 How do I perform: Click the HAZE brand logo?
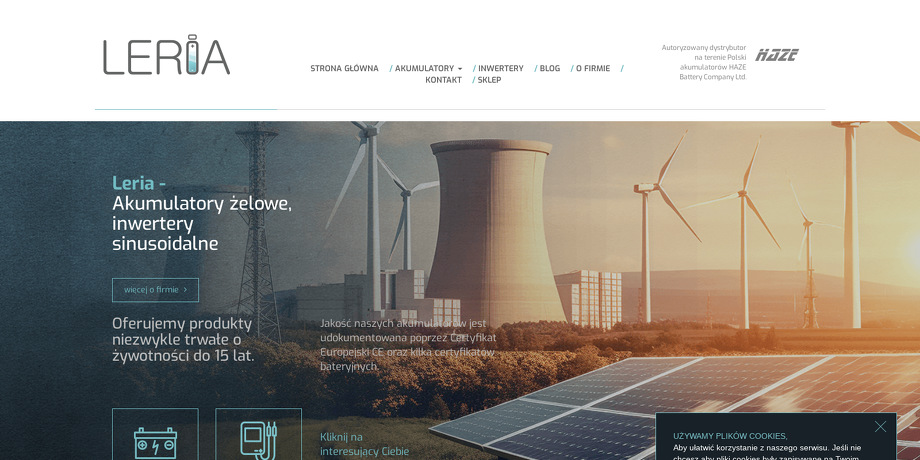(x=777, y=55)
